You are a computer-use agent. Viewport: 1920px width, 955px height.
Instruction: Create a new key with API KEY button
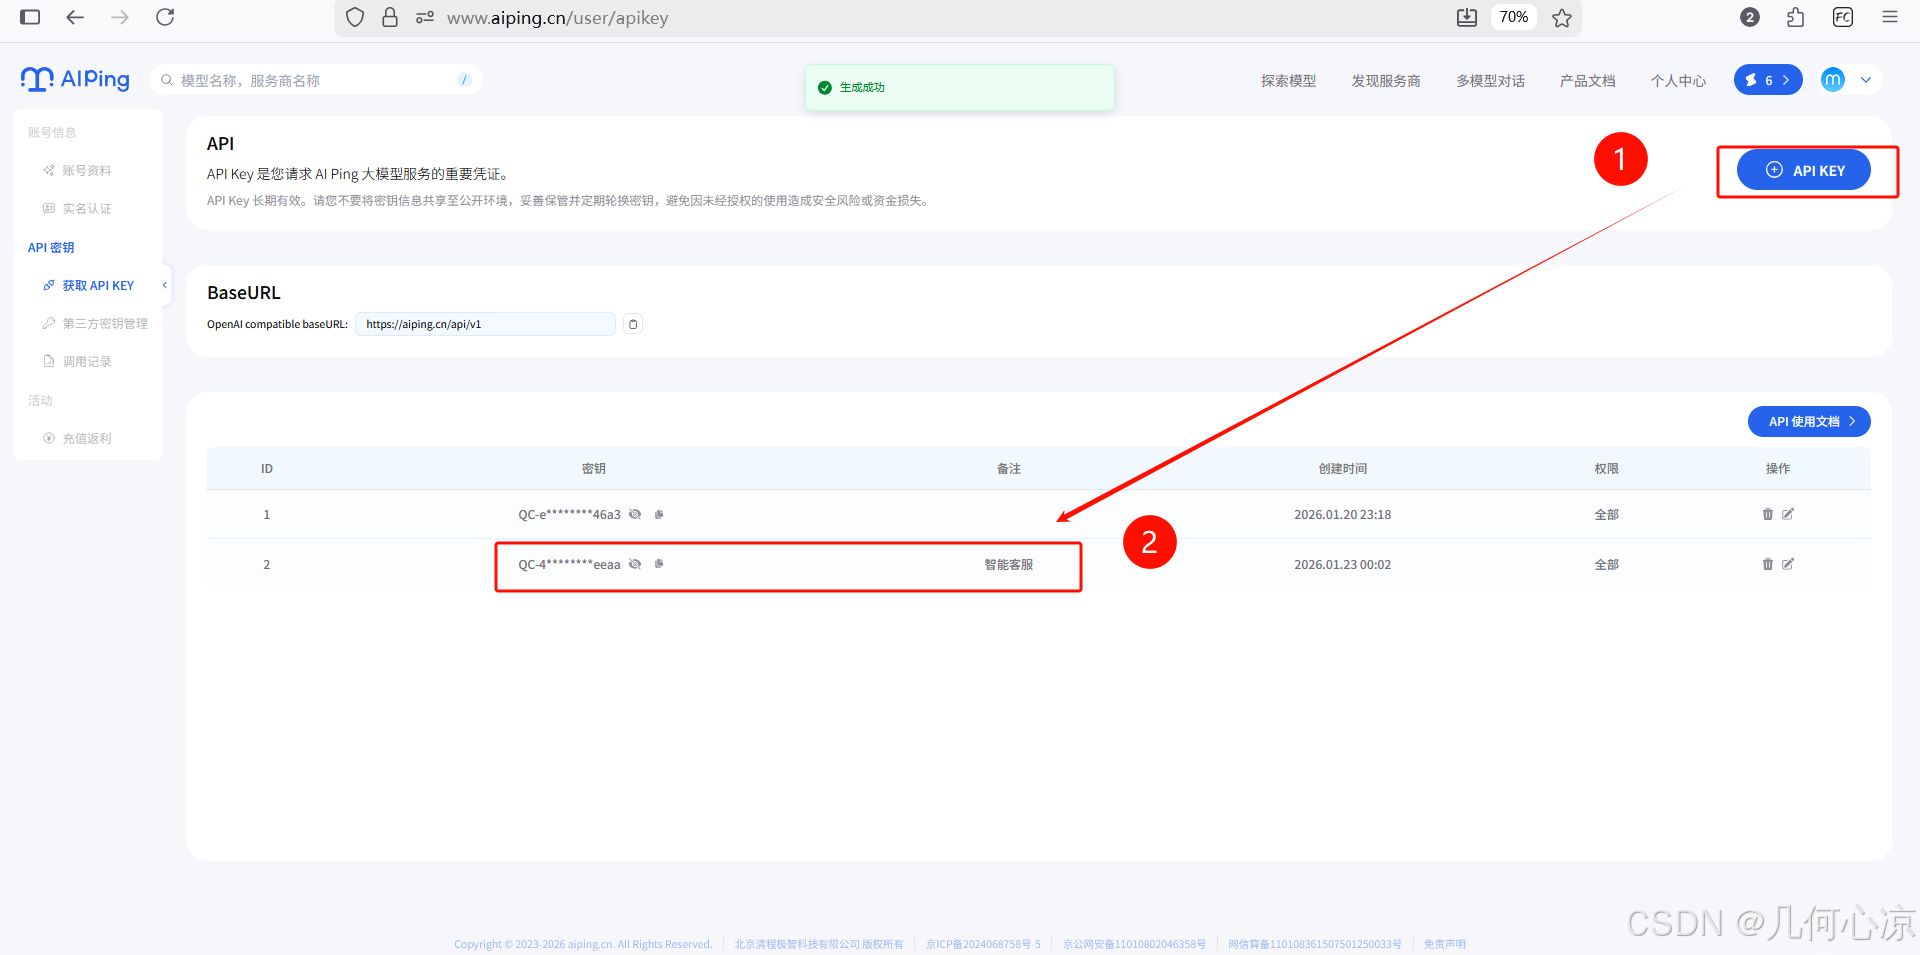[1804, 170]
